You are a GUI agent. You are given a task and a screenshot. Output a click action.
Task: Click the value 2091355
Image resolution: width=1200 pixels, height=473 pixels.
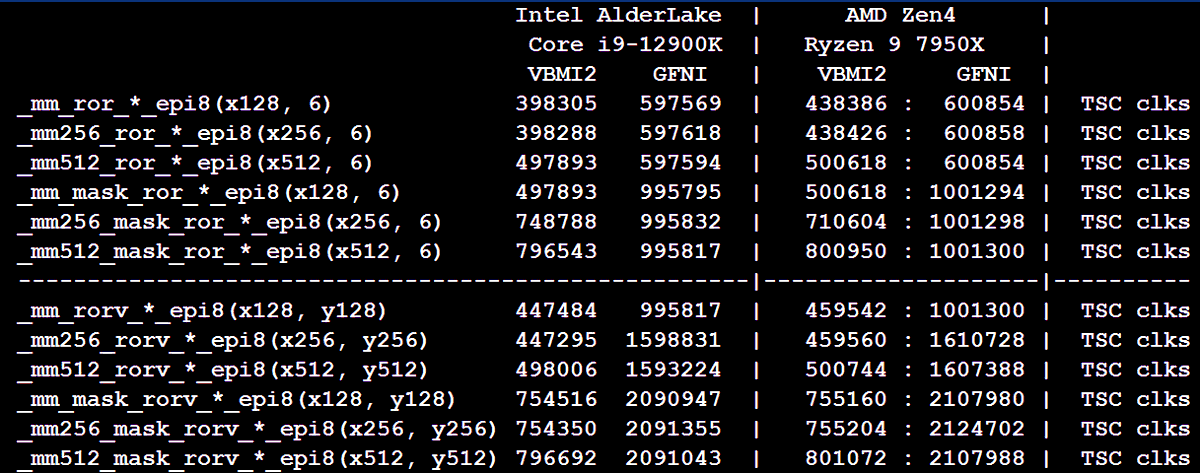coord(673,429)
